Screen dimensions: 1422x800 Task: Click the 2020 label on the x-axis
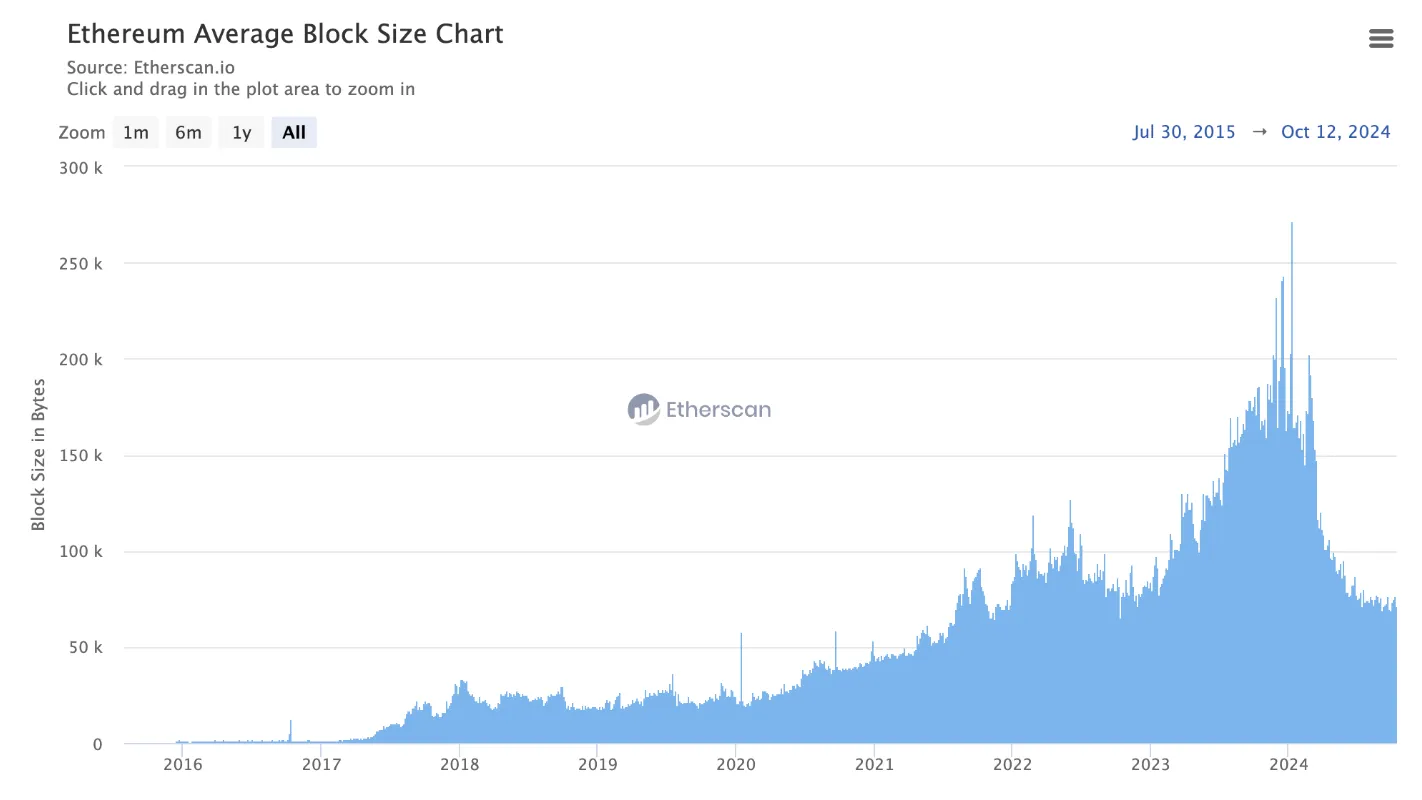coord(736,764)
